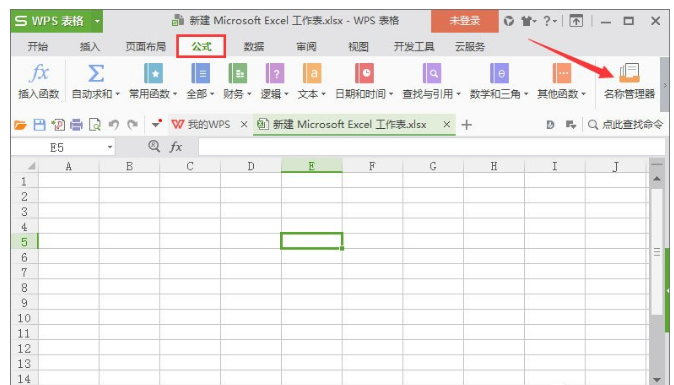Click the vertical scrollbar down arrow
Screen dimensions: 674x385
[x=656, y=379]
